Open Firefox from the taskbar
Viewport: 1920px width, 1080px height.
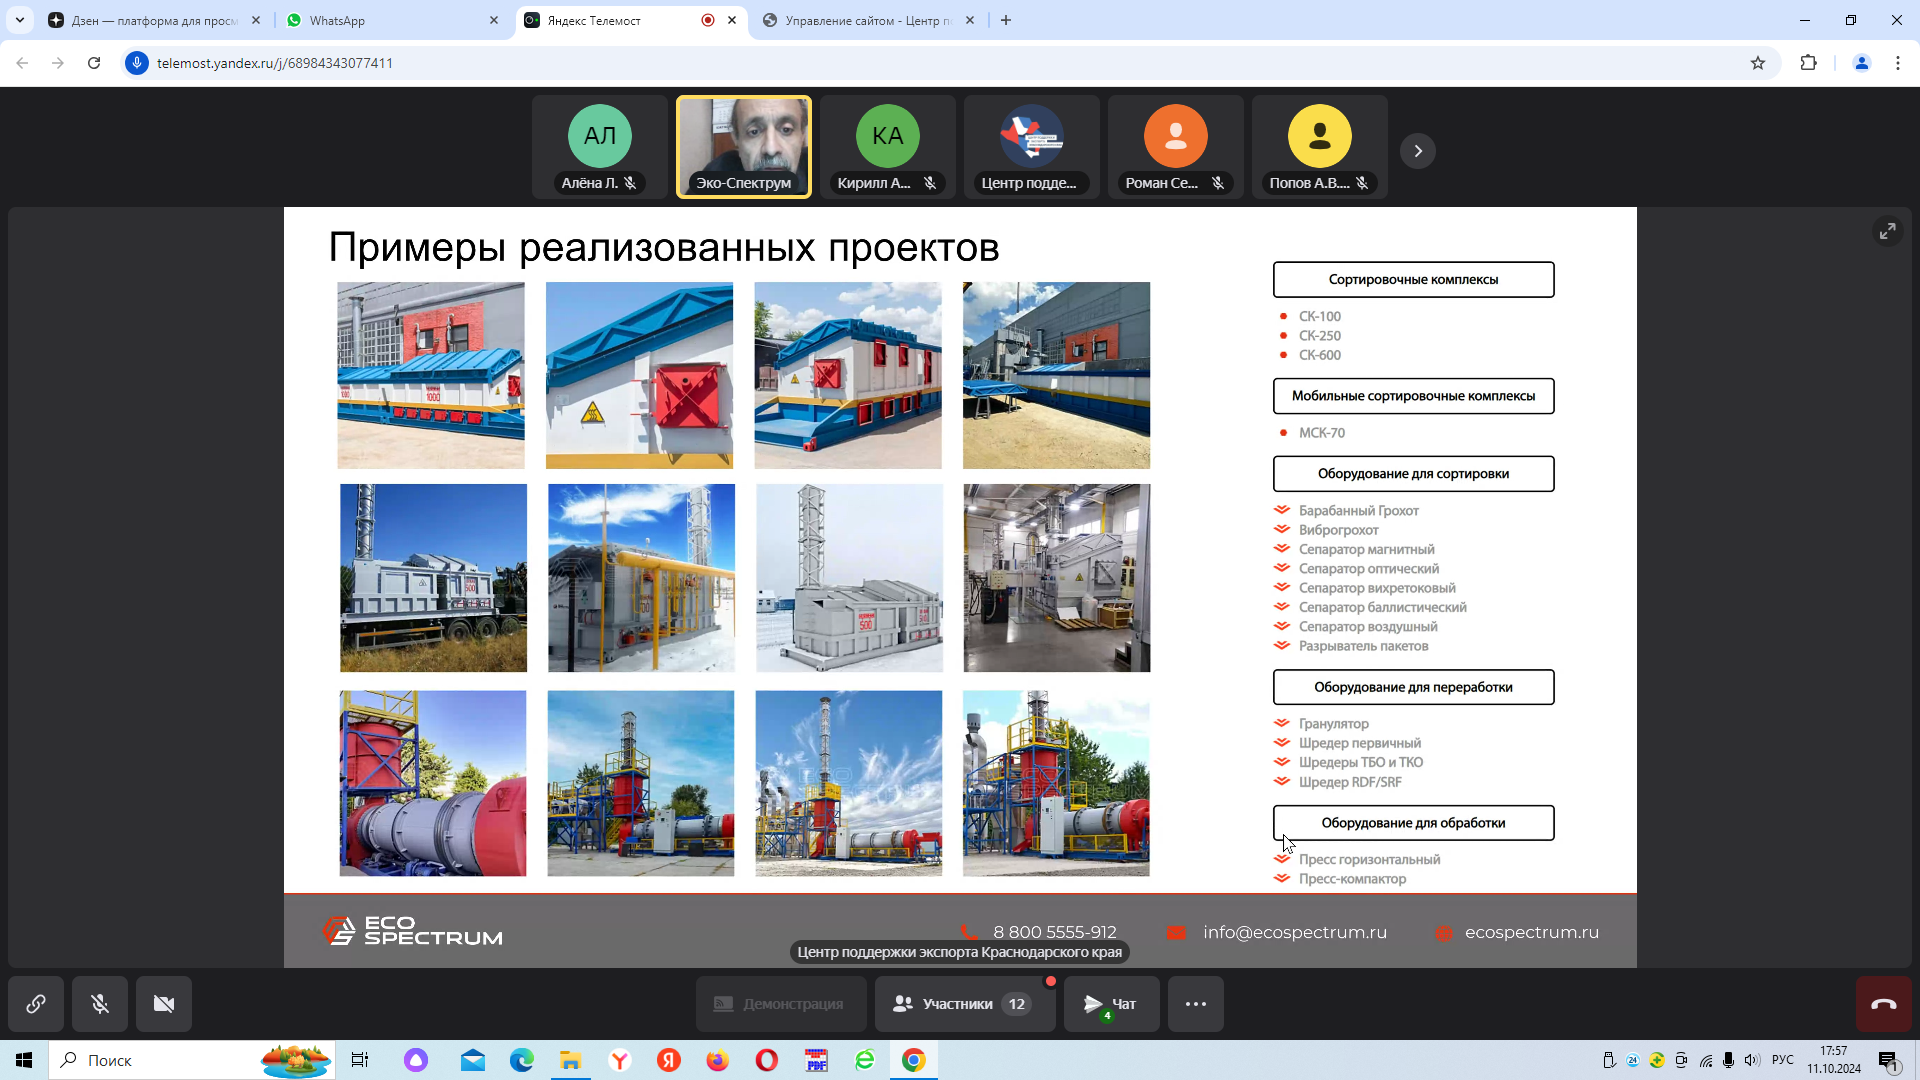[718, 1060]
